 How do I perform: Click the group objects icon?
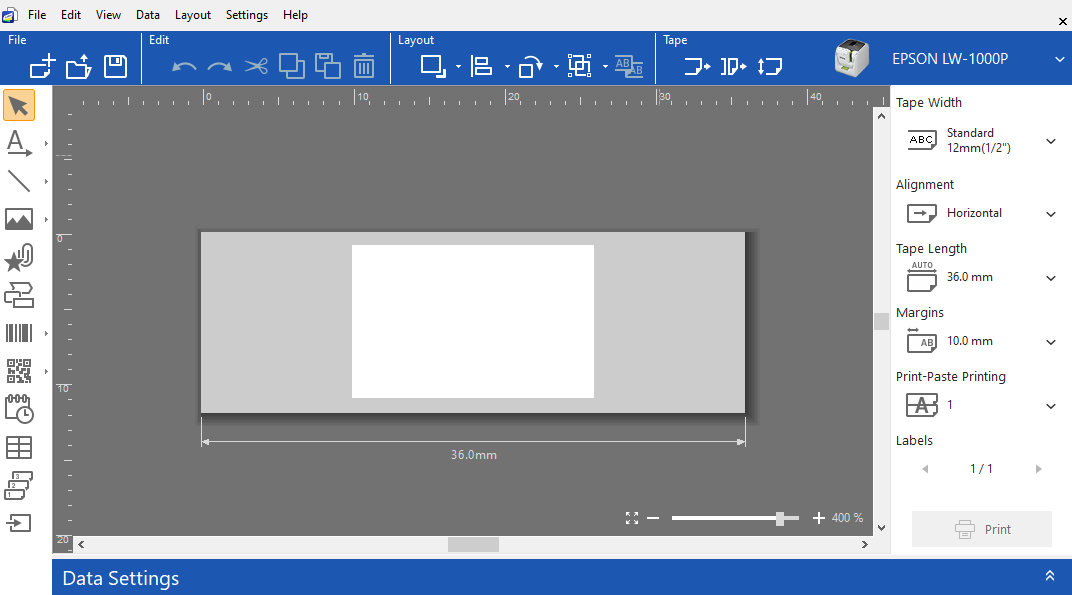pos(580,66)
